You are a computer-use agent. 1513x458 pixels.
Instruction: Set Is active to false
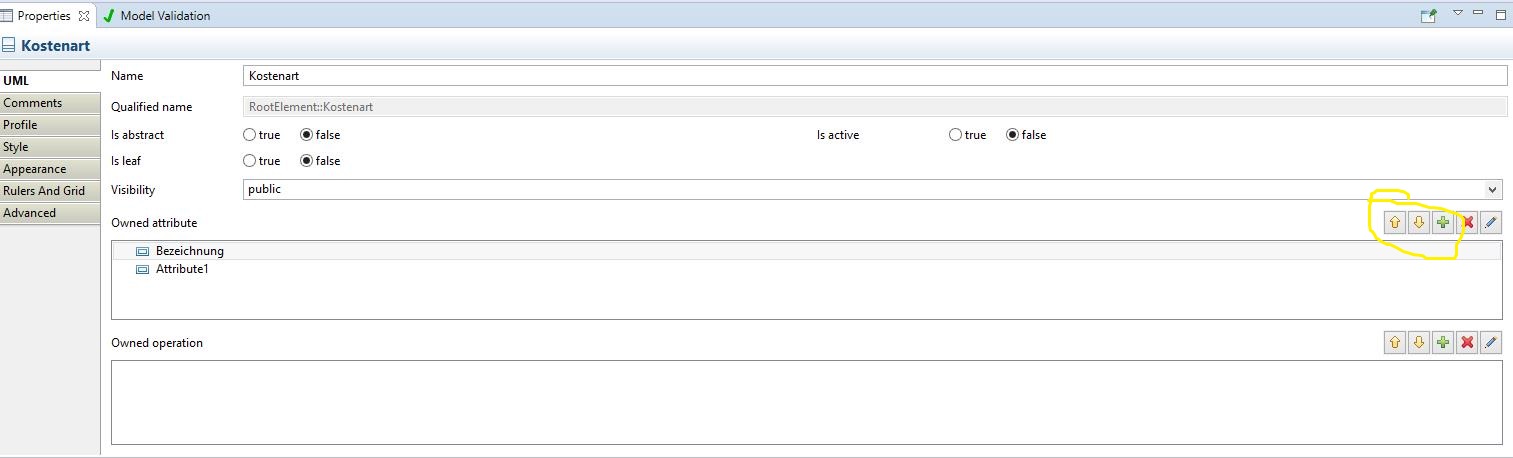coord(1013,135)
